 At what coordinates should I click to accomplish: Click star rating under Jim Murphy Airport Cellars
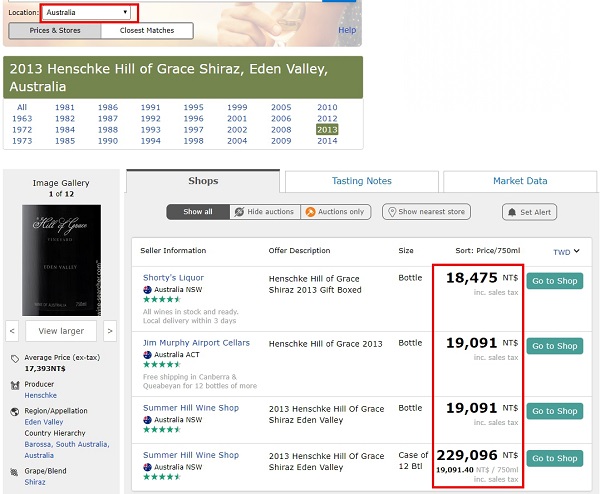pos(161,364)
